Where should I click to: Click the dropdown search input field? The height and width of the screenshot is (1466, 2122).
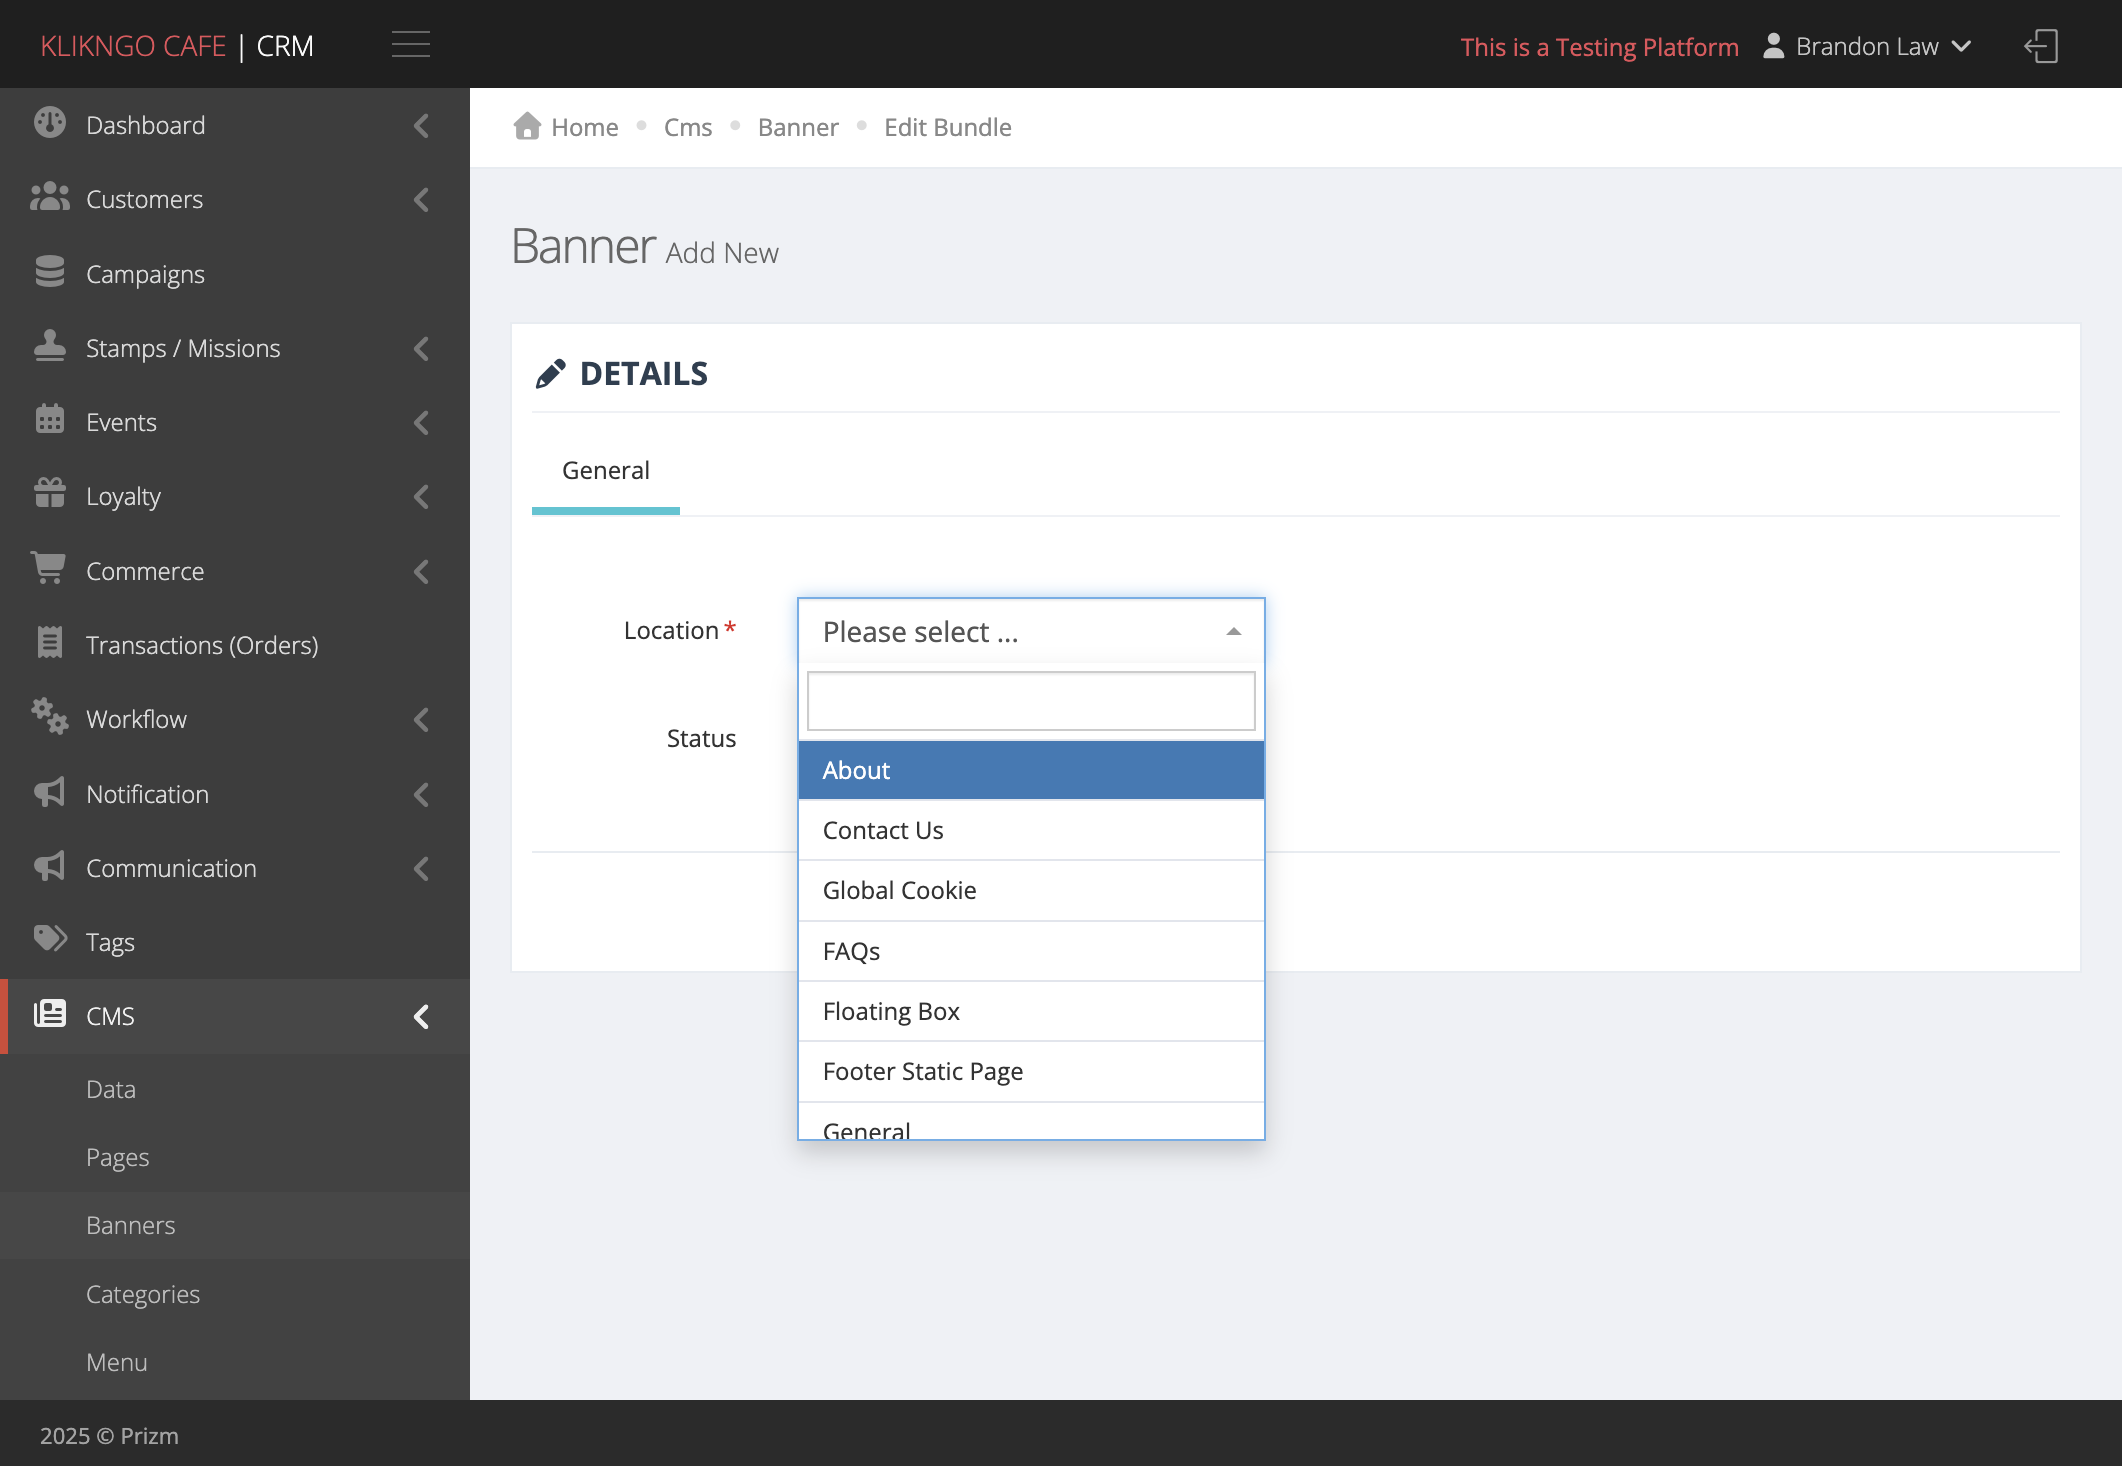tap(1031, 701)
